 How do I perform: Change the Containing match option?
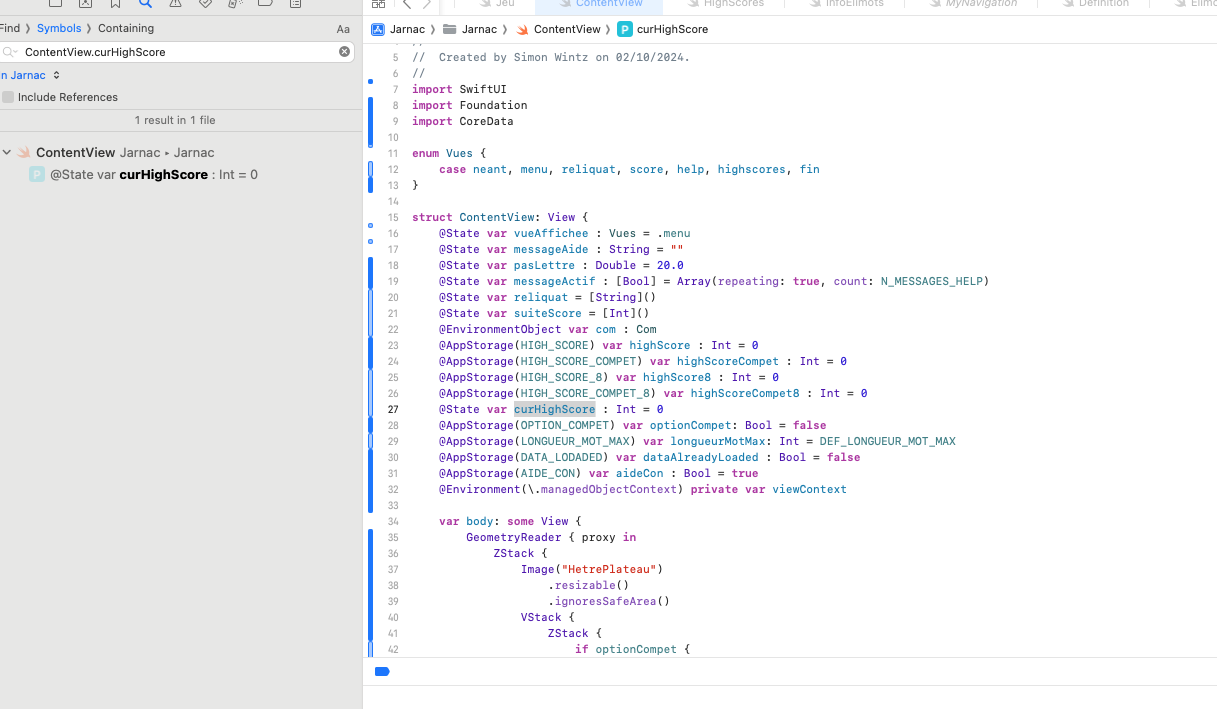[x=126, y=28]
